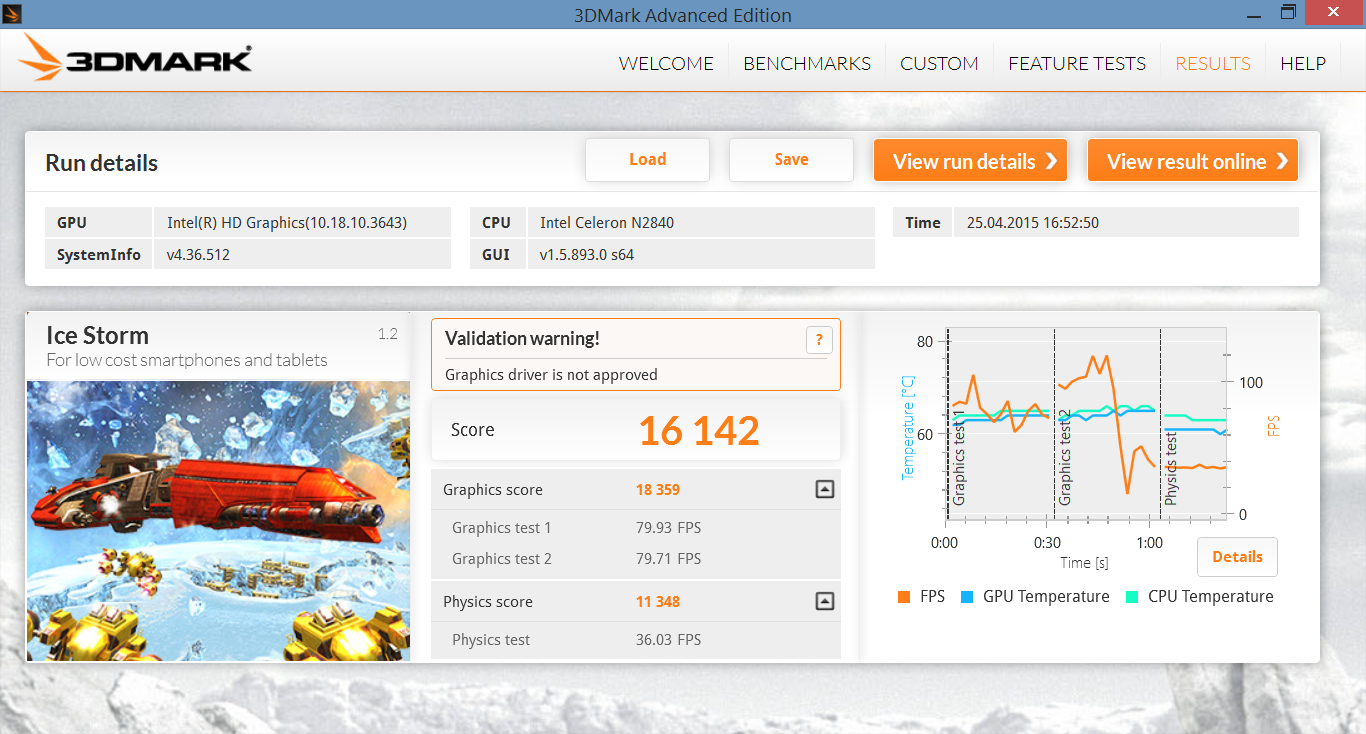The width and height of the screenshot is (1366, 734).
Task: Open the View run details page
Action: tap(969, 161)
